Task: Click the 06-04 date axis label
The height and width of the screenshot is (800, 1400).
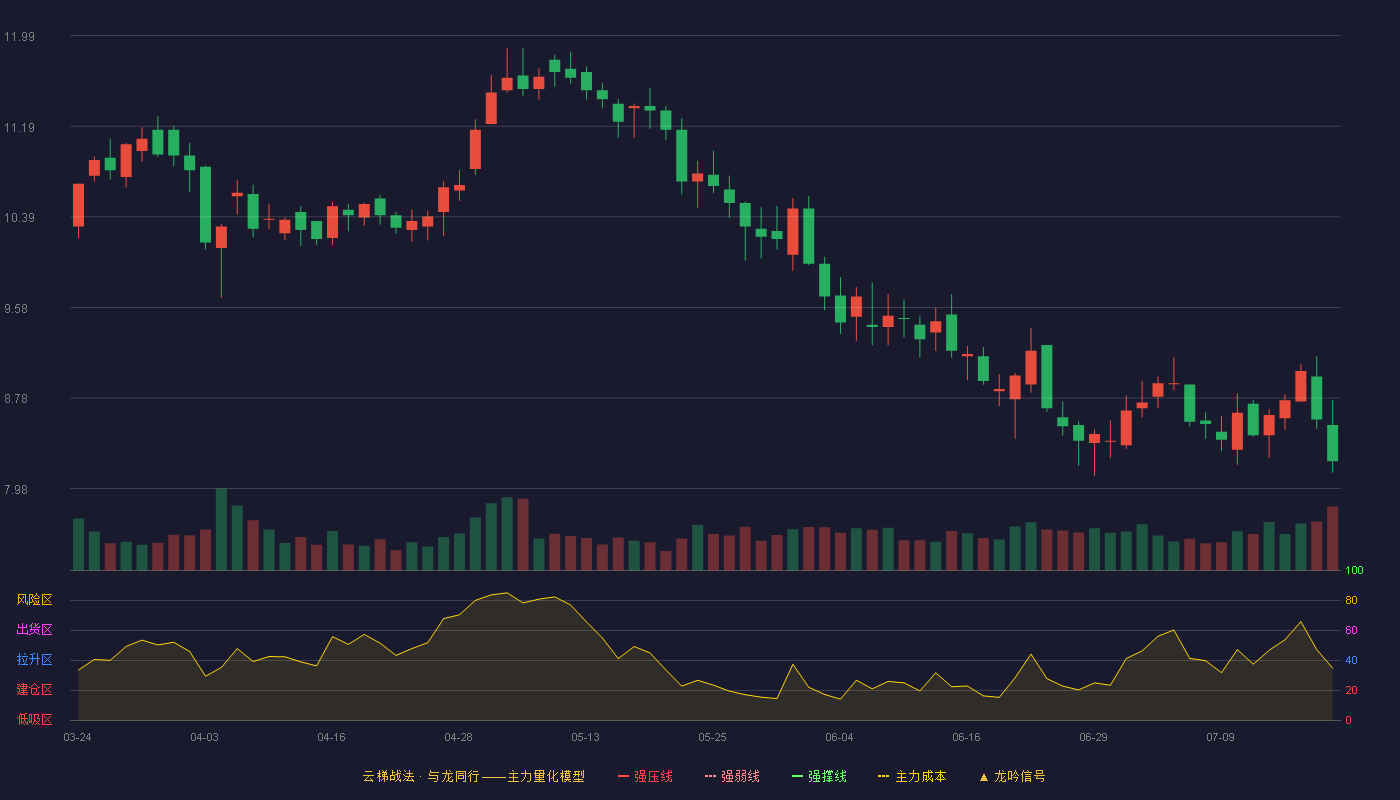Action: [839, 737]
